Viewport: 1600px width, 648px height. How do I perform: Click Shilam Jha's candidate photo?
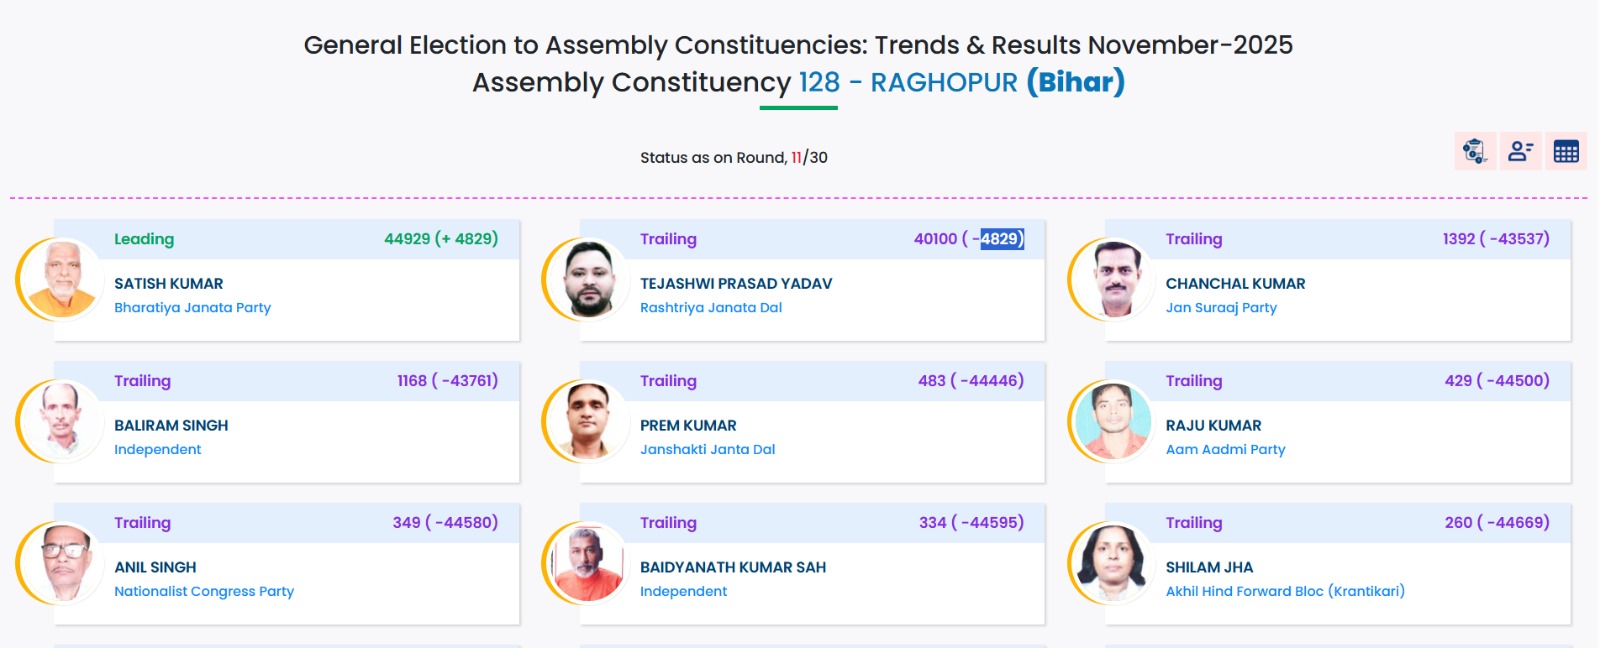pos(1113,563)
